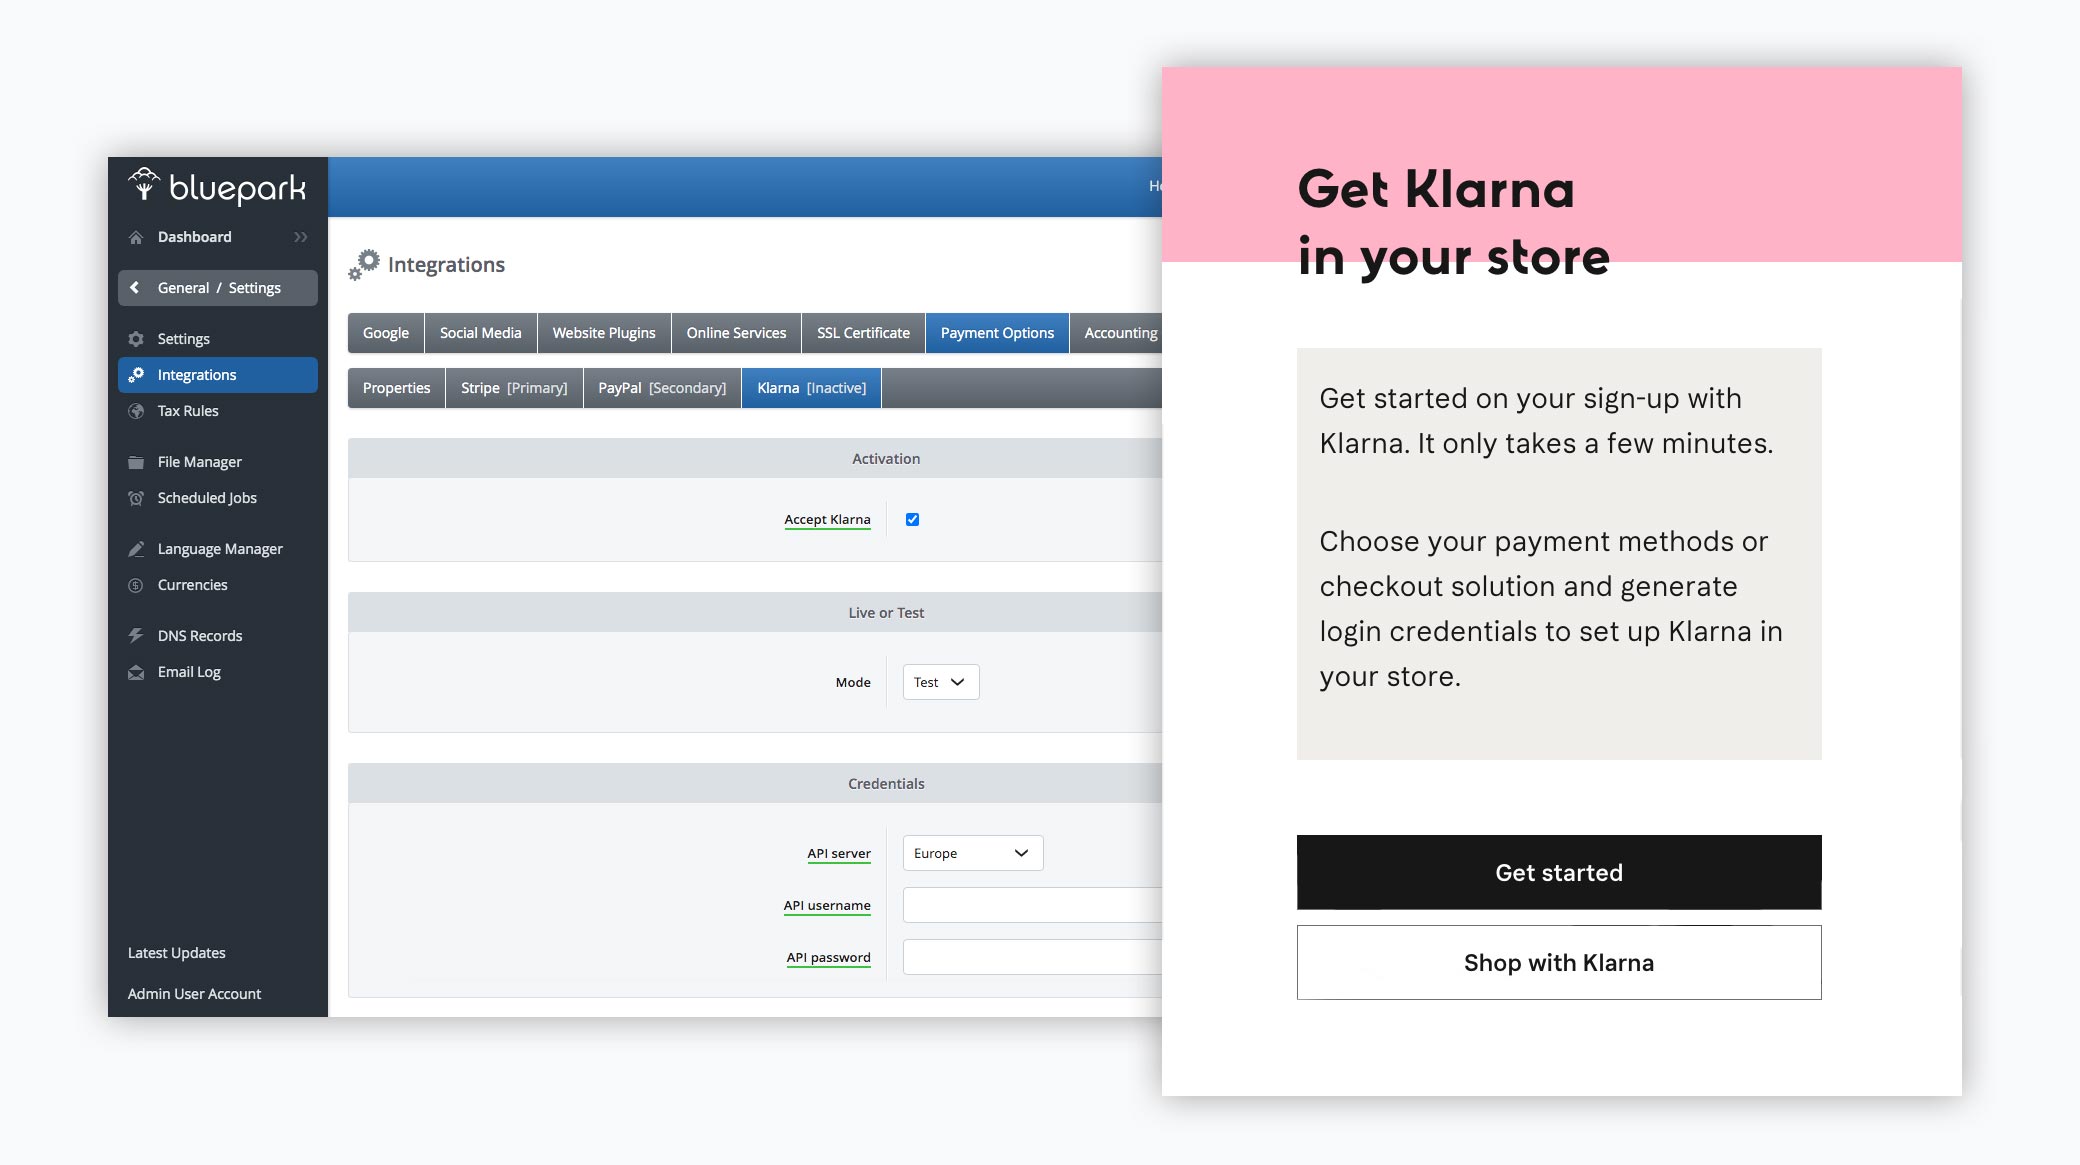Click the Integrations plug icon

(137, 374)
